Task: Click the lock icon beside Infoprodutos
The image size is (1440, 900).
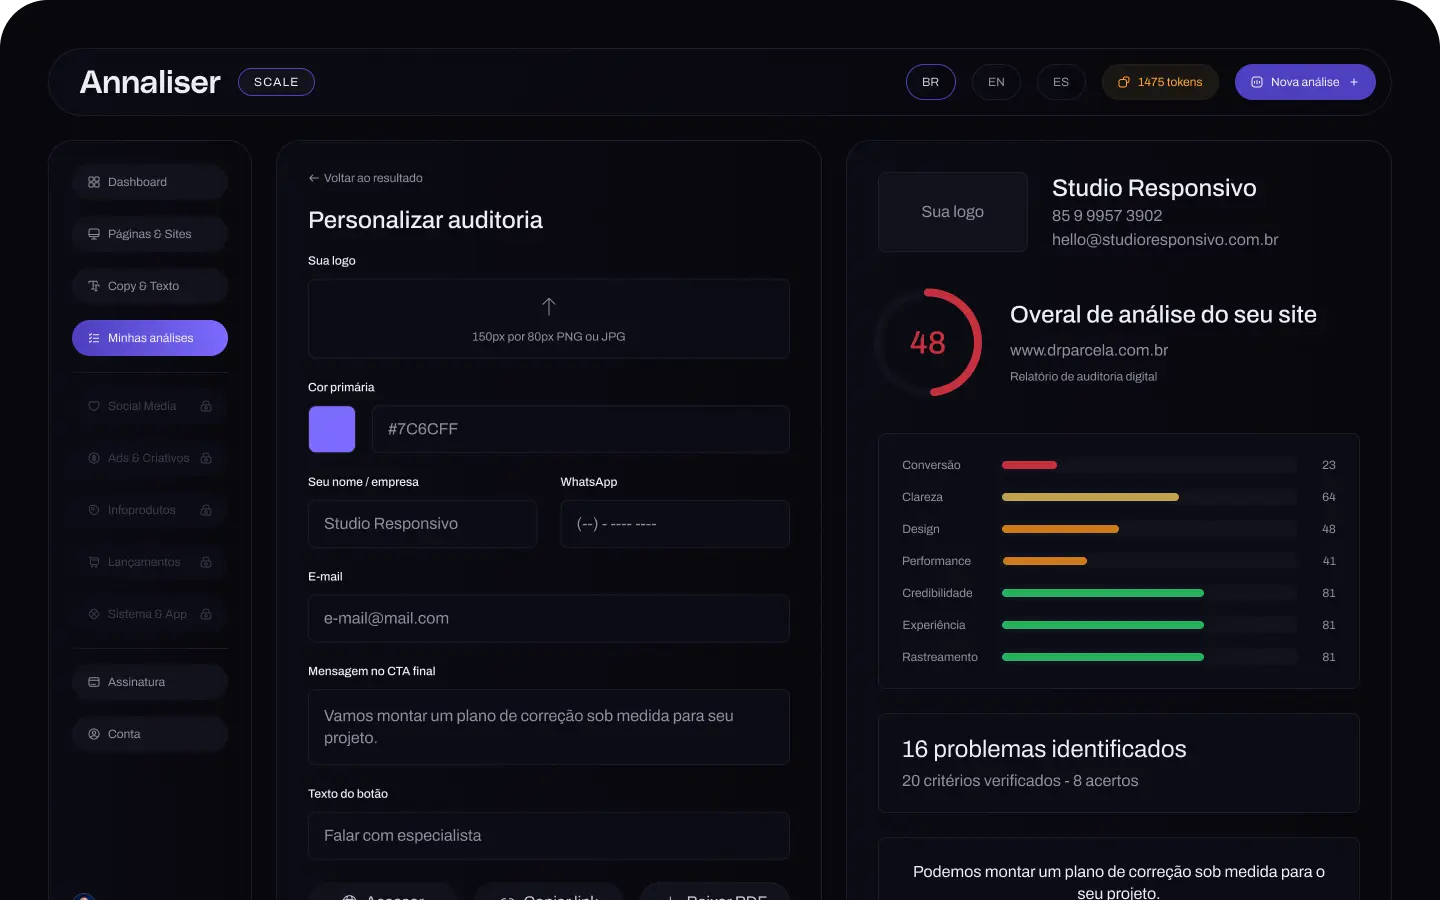Action: coord(206,510)
